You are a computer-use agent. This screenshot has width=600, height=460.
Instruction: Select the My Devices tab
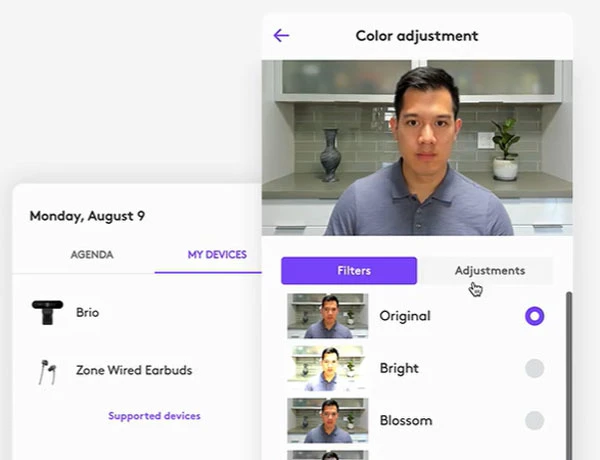[217, 255]
